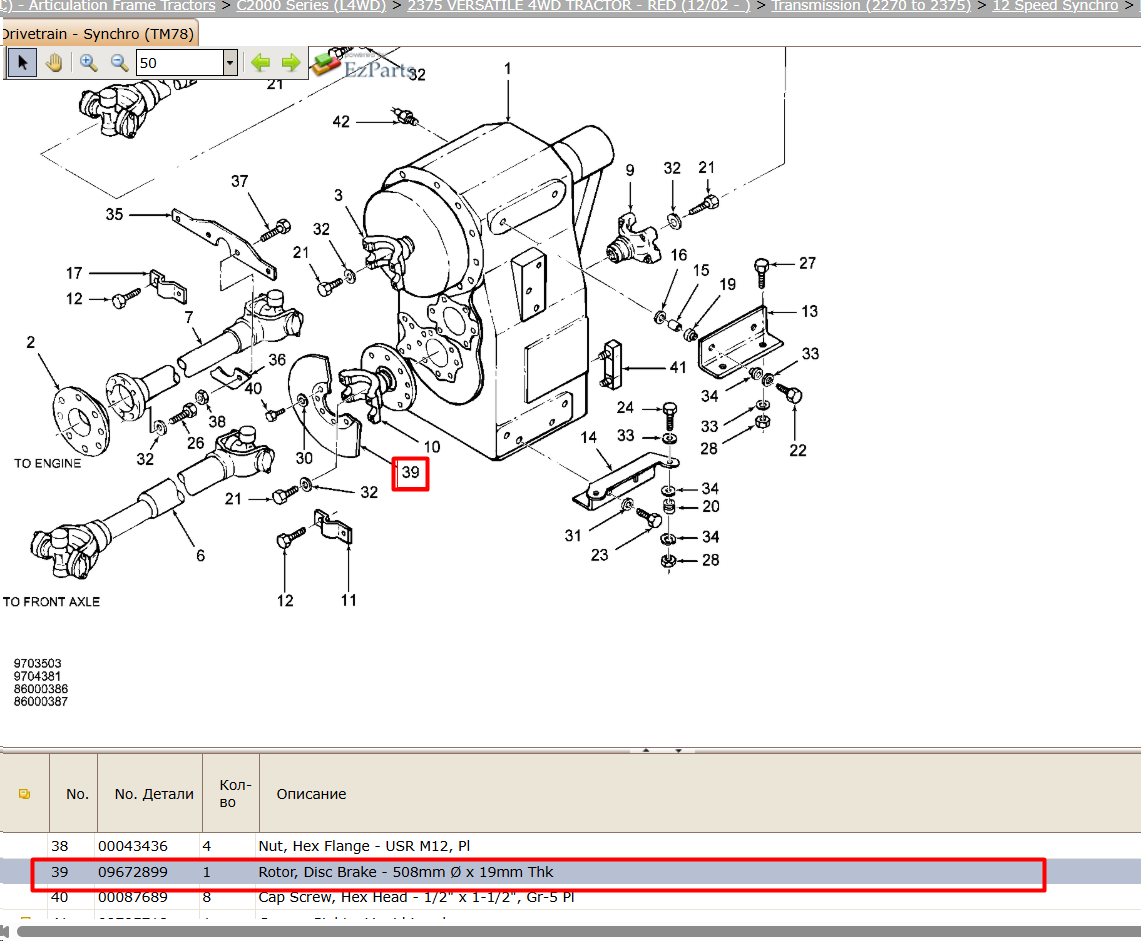1141x941 pixels.
Task: Click callout 10 near the yoke
Action: [x=432, y=447]
